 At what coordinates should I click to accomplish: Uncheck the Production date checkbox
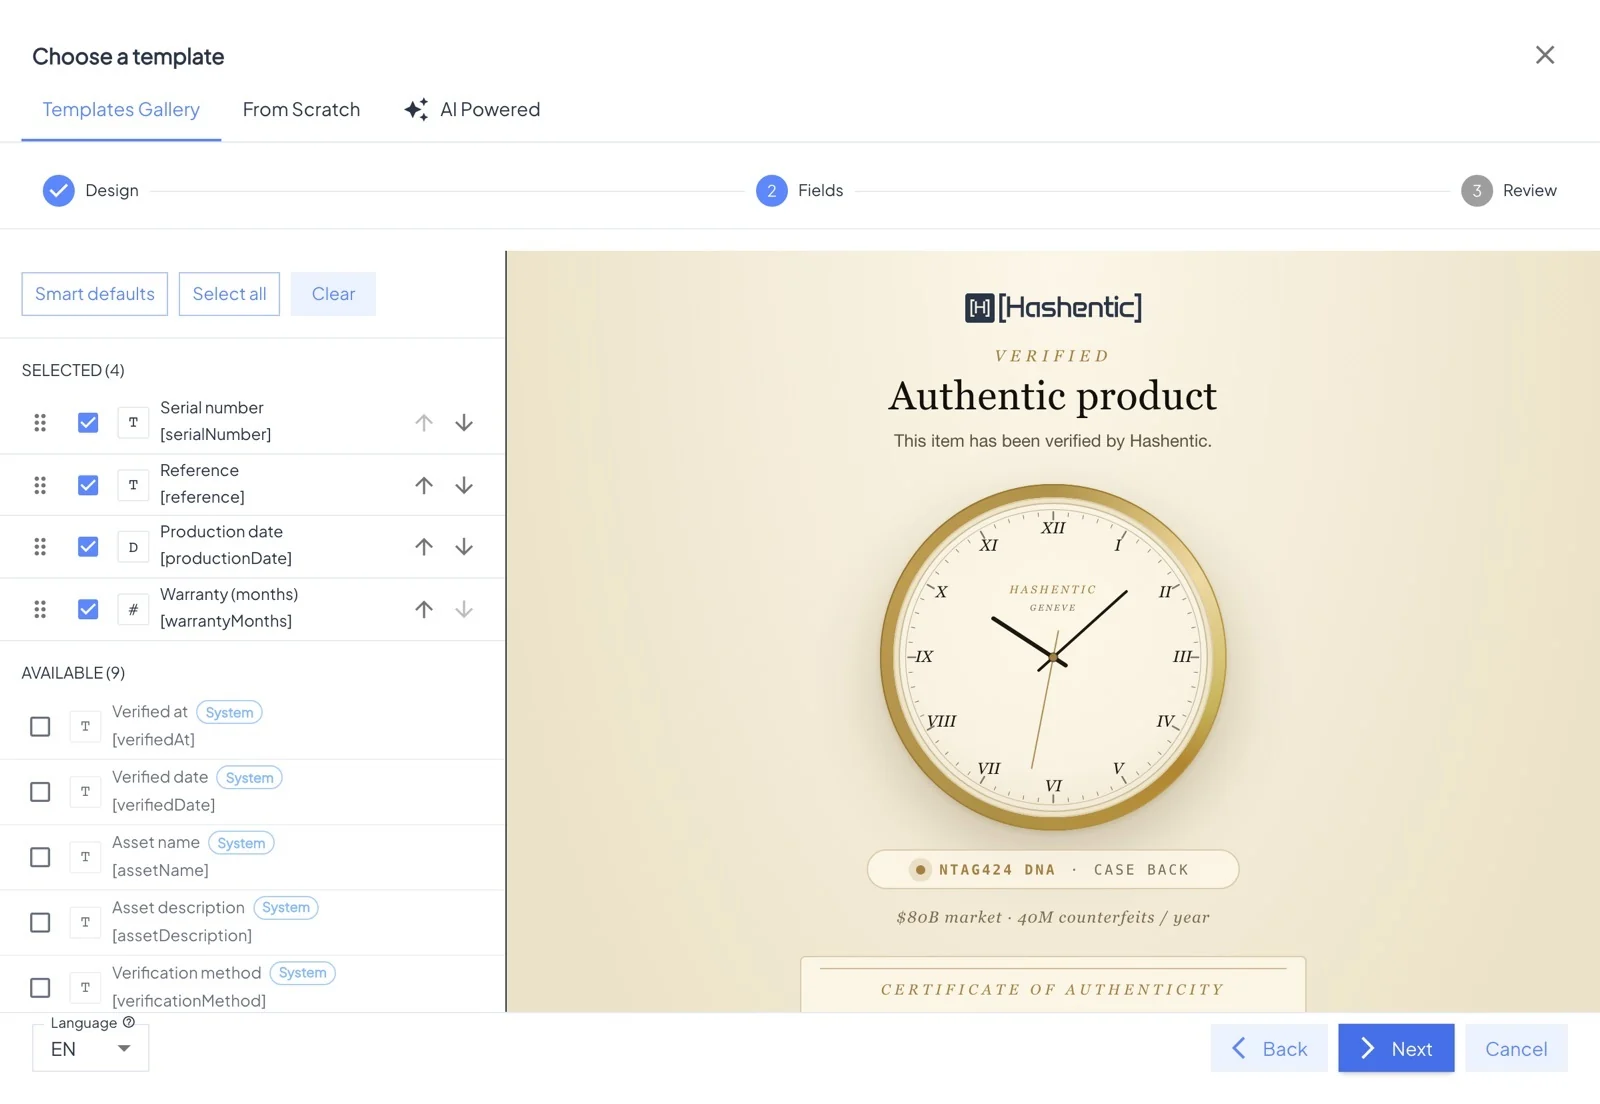[x=88, y=547]
